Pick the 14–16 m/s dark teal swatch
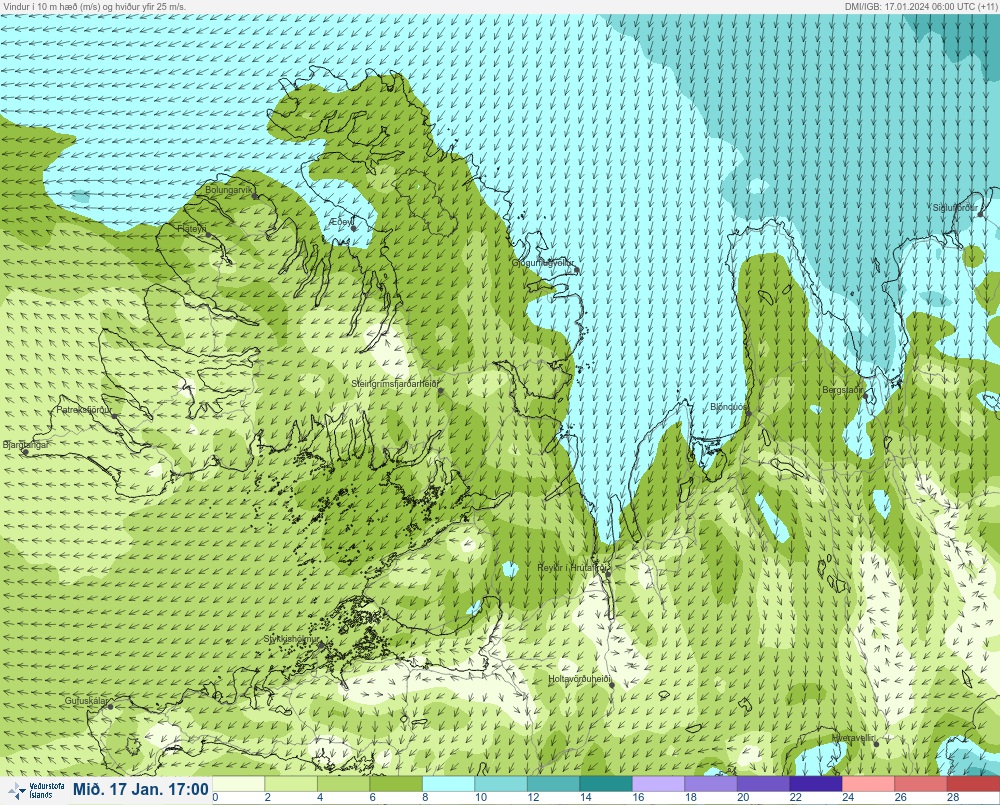Viewport: 1000px width, 805px height. point(606,783)
